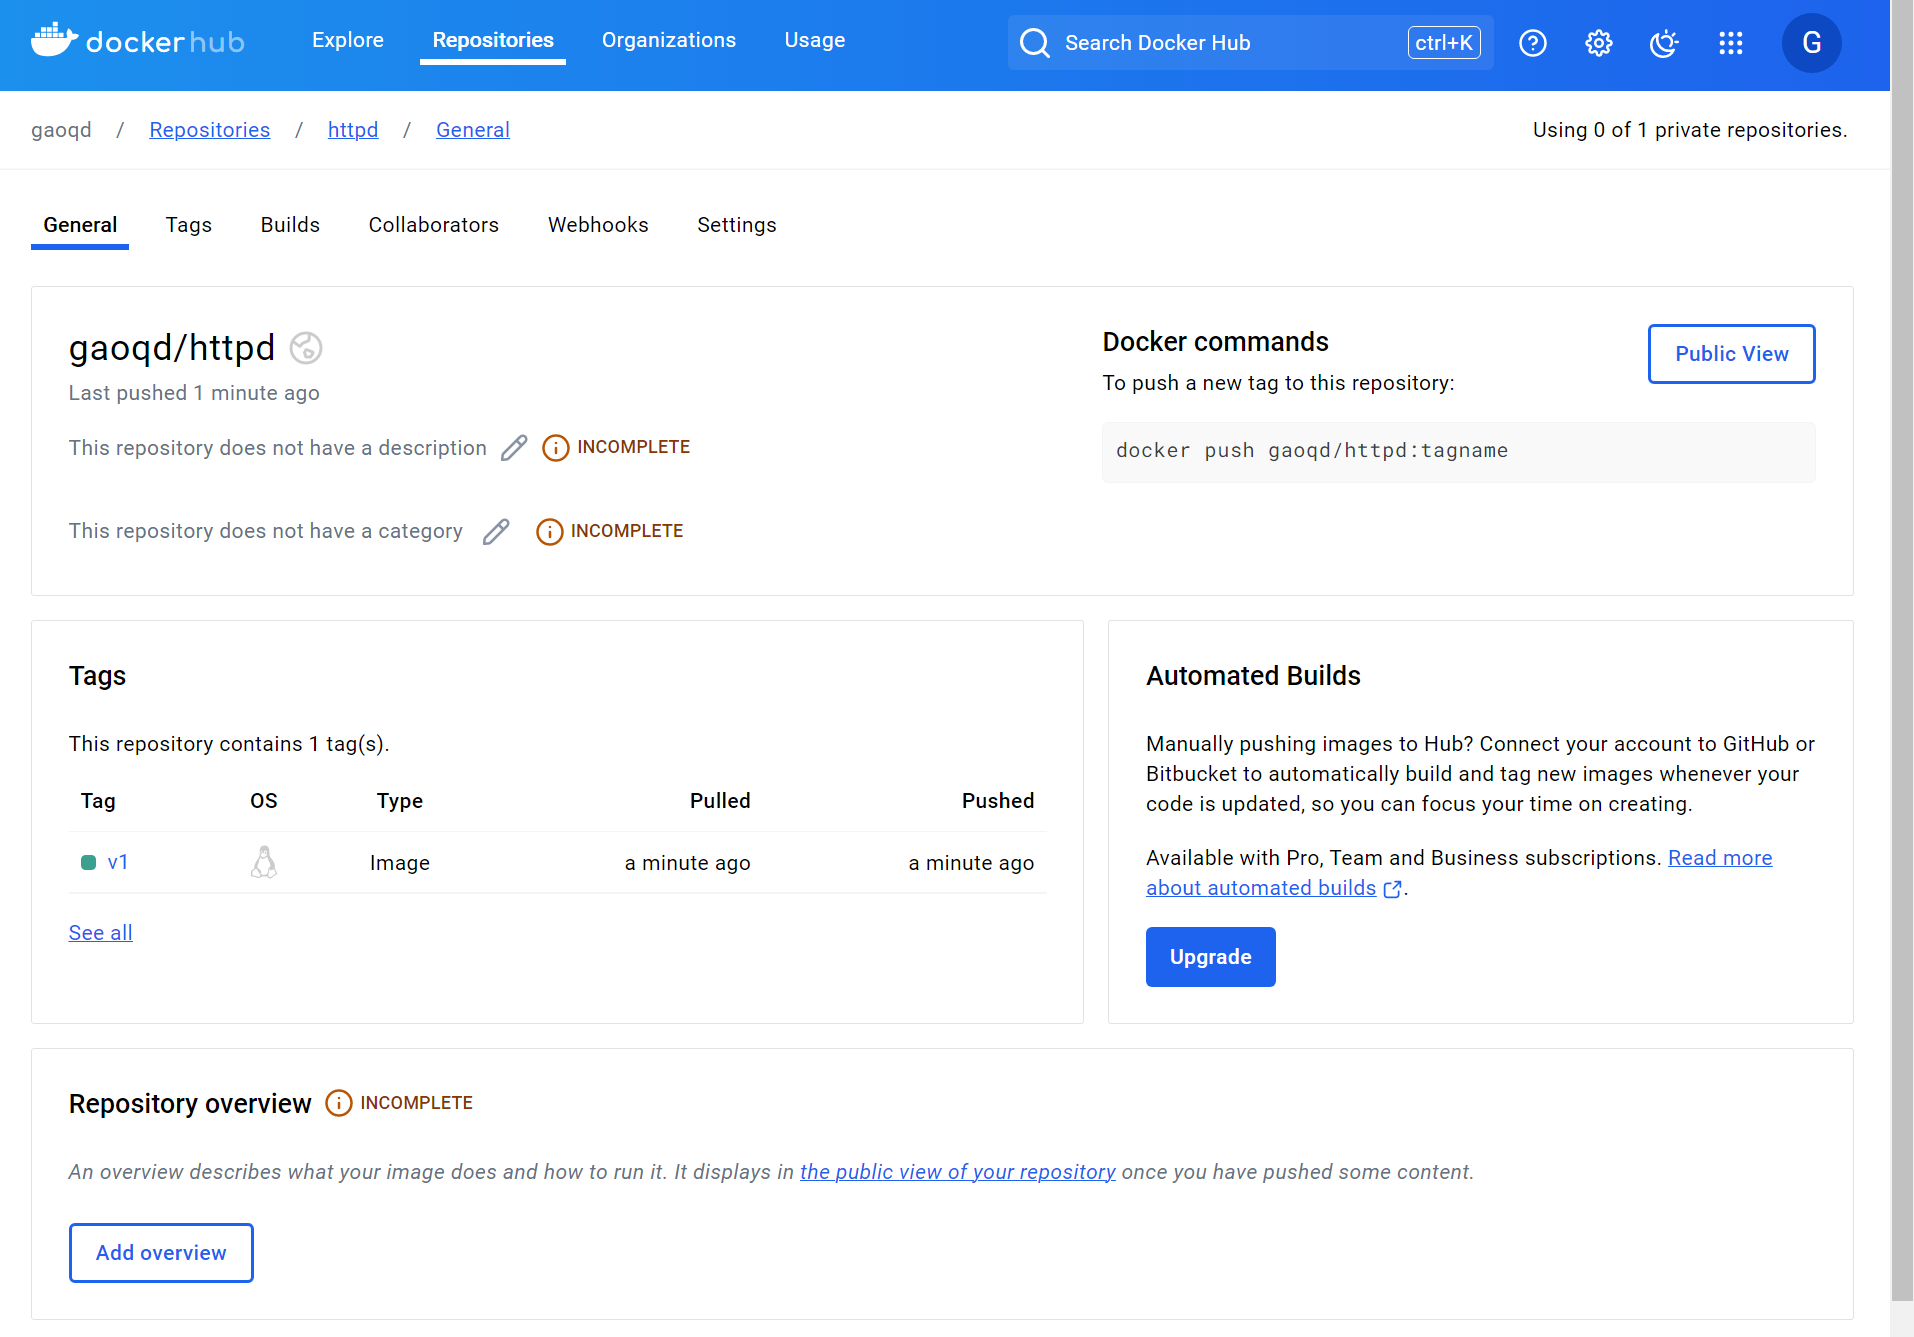Screen dimensions: 1914x1337
Task: Click General breadcrumb link
Action: (x=473, y=130)
